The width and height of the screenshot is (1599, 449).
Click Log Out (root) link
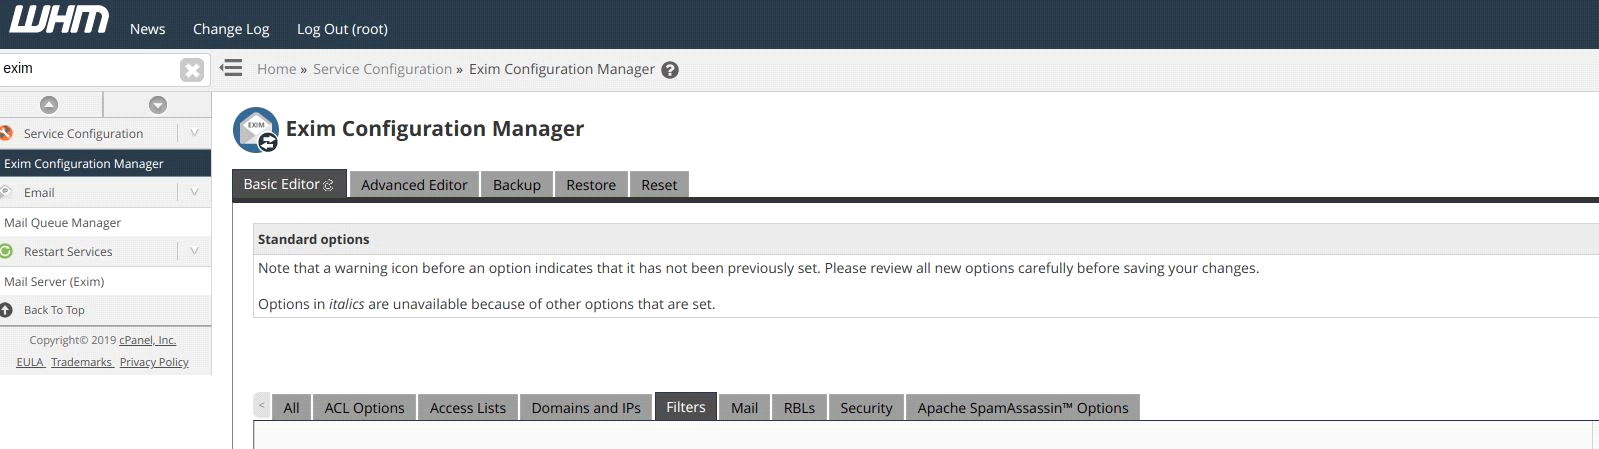pos(342,29)
